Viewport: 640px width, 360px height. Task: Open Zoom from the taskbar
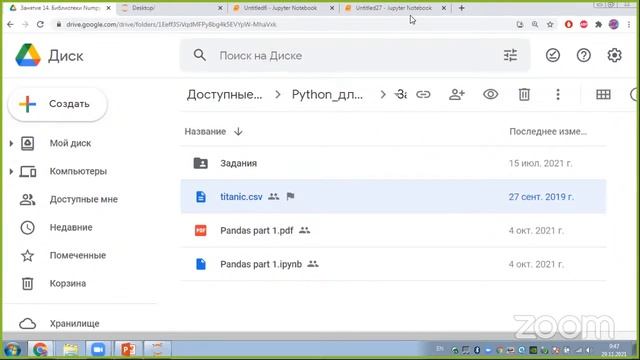(98, 350)
